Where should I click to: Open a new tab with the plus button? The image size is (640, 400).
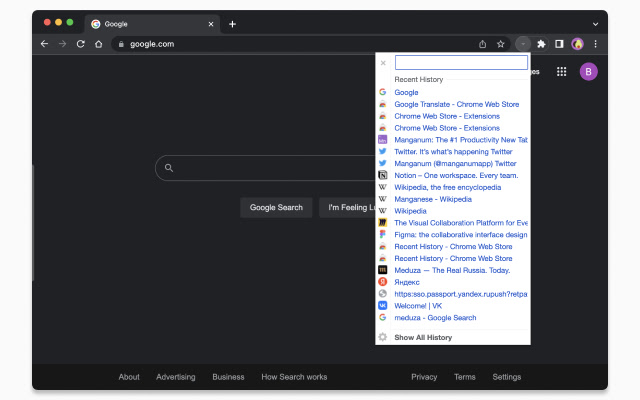[232, 24]
